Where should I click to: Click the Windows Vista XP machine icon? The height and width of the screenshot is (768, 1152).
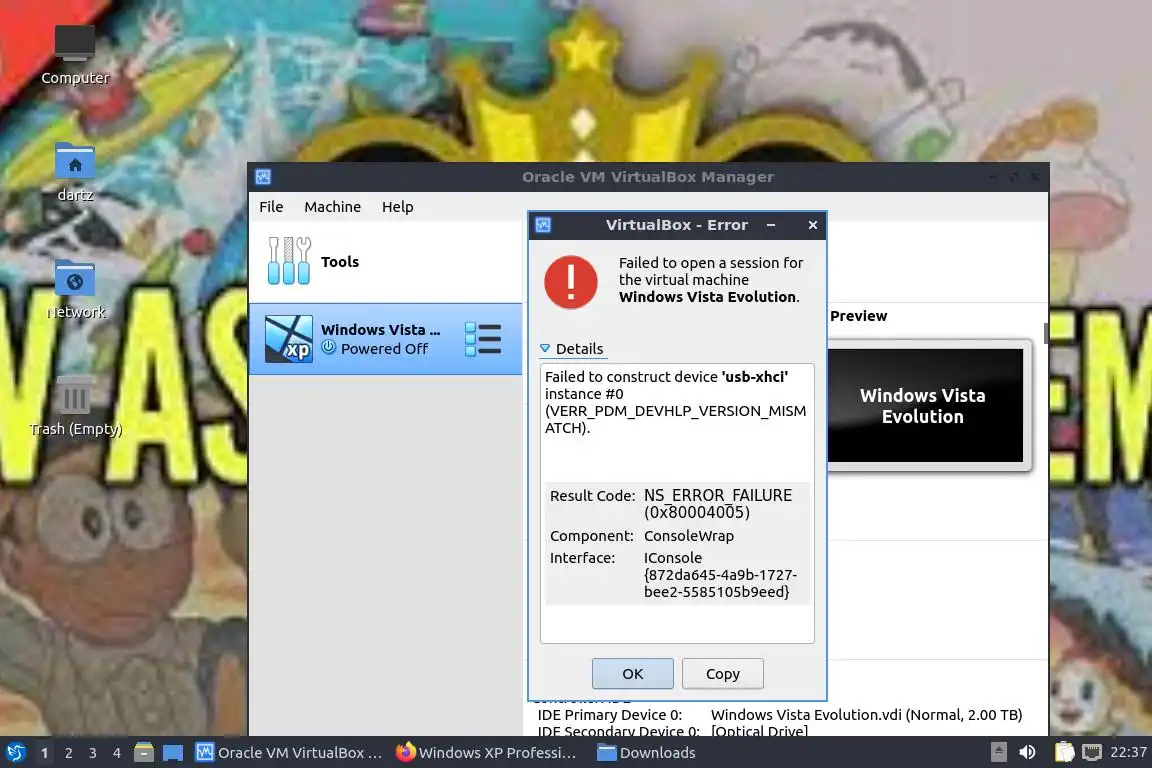pyautogui.click(x=288, y=339)
